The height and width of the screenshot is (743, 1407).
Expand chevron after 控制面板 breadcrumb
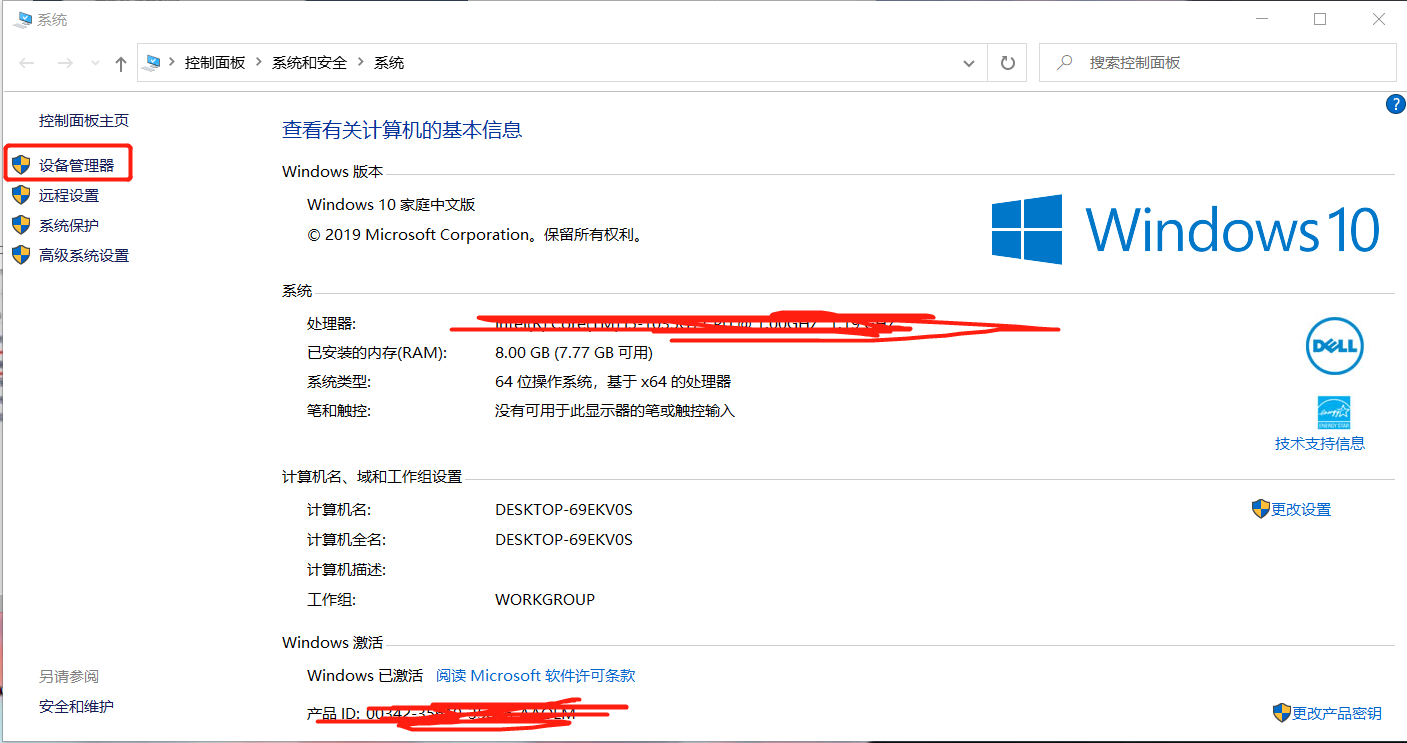[x=258, y=62]
